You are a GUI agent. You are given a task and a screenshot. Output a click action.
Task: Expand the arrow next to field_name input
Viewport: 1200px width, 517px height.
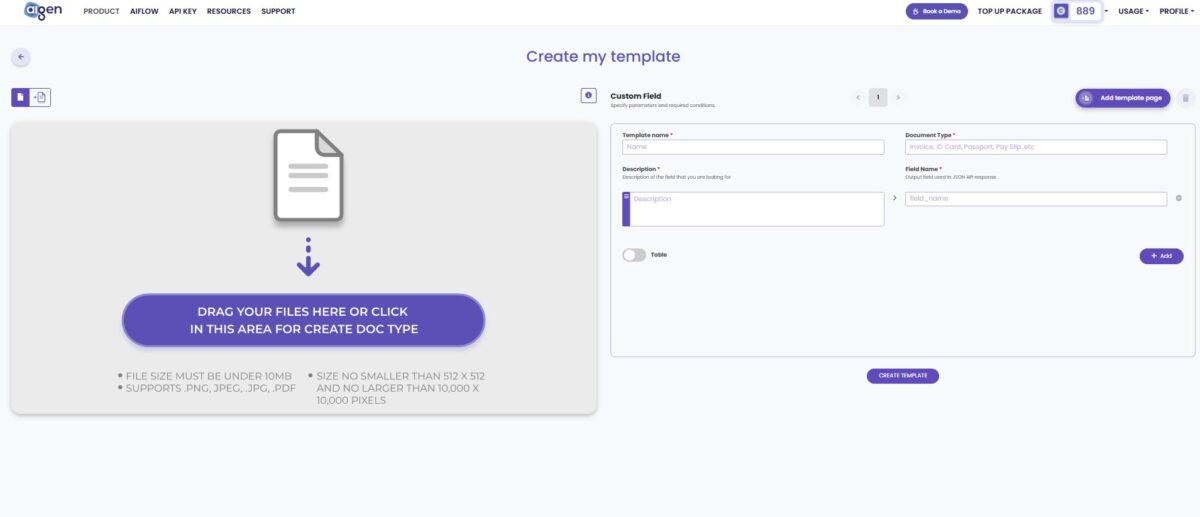point(895,198)
